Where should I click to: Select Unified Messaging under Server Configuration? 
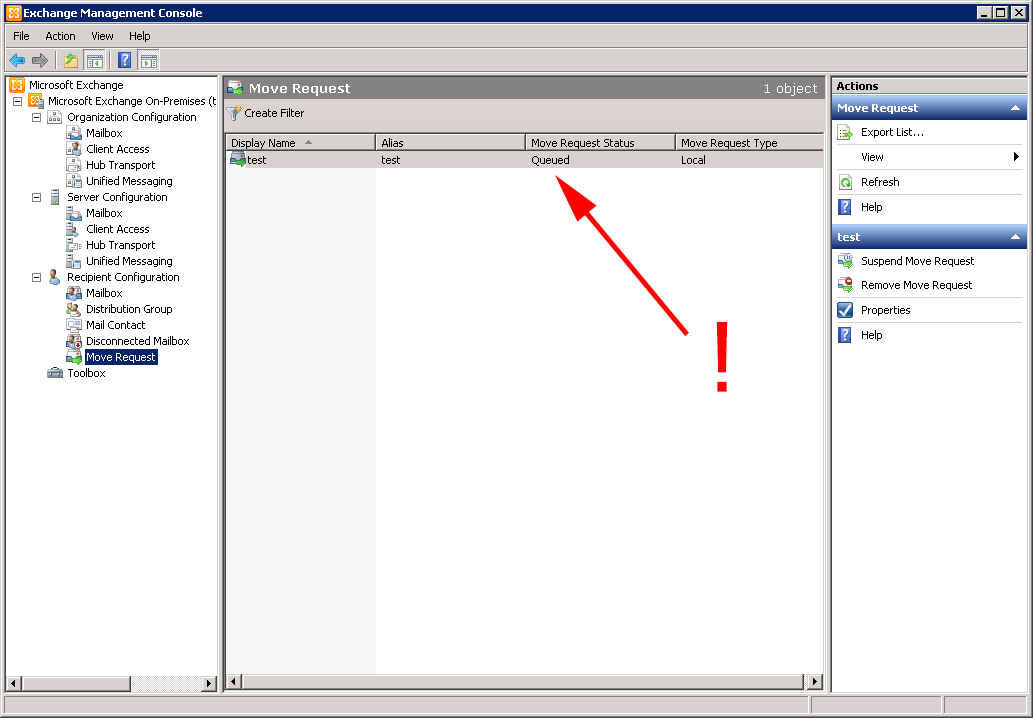click(129, 262)
